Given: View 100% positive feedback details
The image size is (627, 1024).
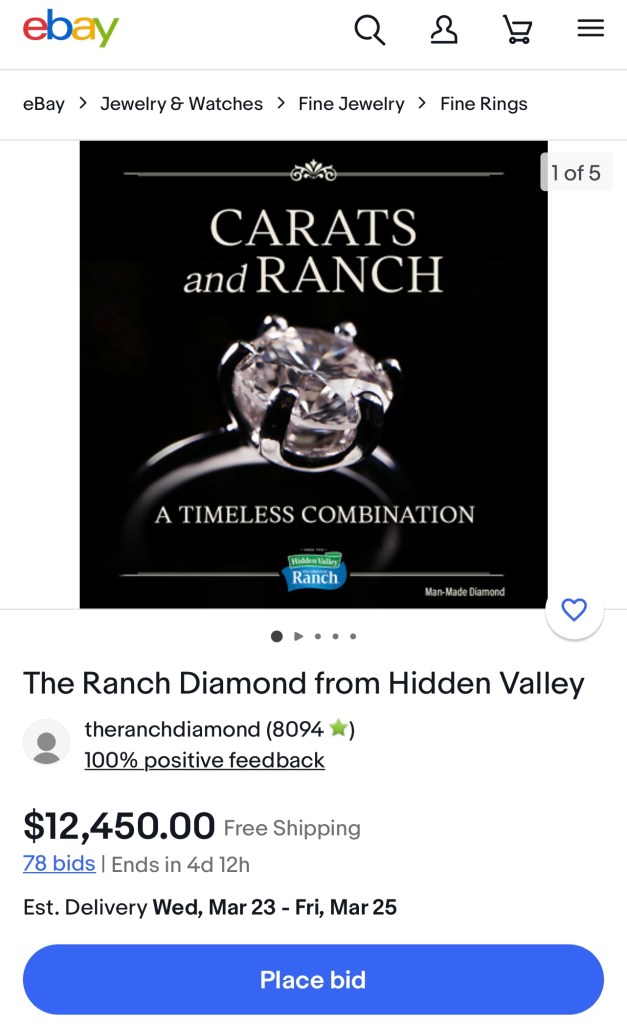Looking at the screenshot, I should [204, 760].
